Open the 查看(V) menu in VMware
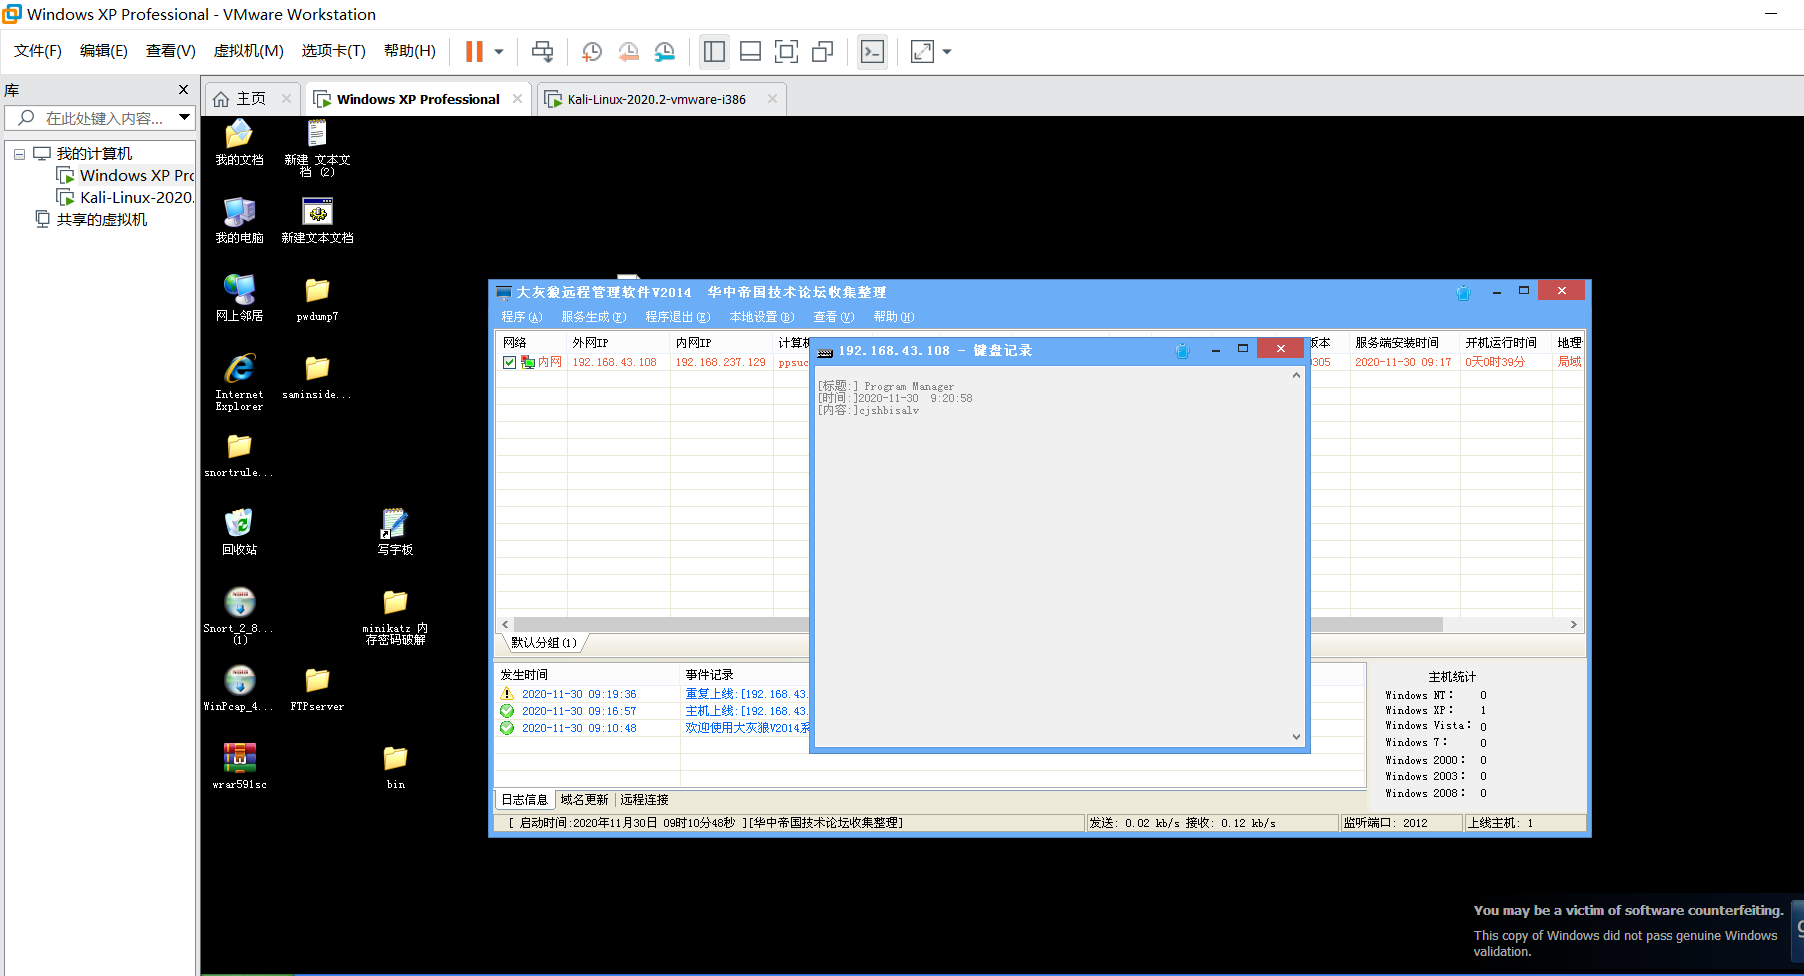 click(x=171, y=51)
